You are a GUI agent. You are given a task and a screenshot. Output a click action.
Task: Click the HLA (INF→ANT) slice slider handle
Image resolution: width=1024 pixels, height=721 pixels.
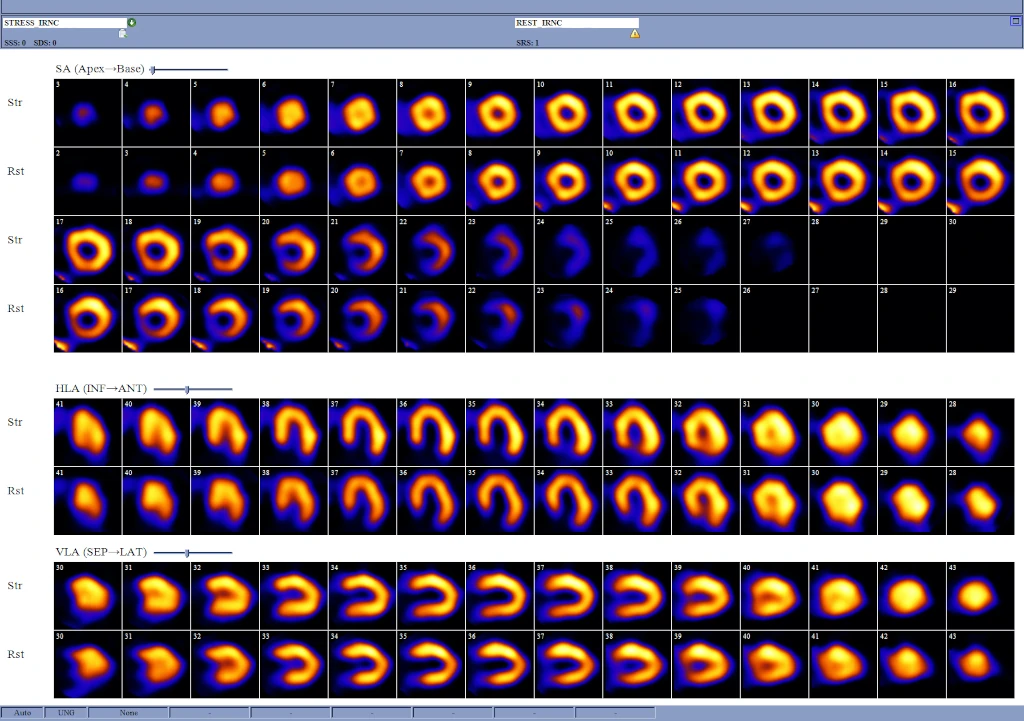187,389
